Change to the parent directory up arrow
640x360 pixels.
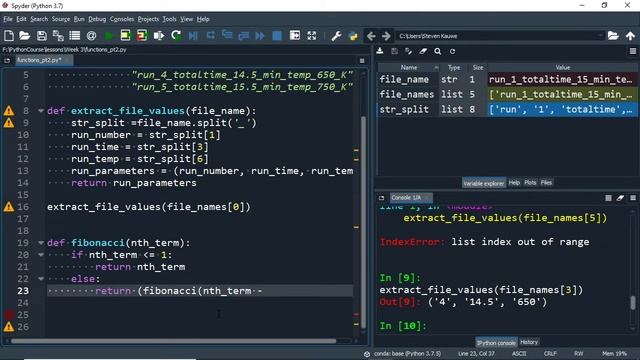[630, 36]
